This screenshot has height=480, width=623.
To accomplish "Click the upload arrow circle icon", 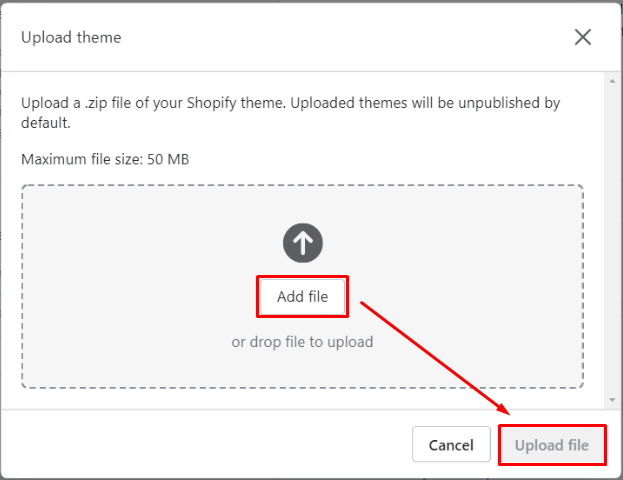I will click(302, 241).
